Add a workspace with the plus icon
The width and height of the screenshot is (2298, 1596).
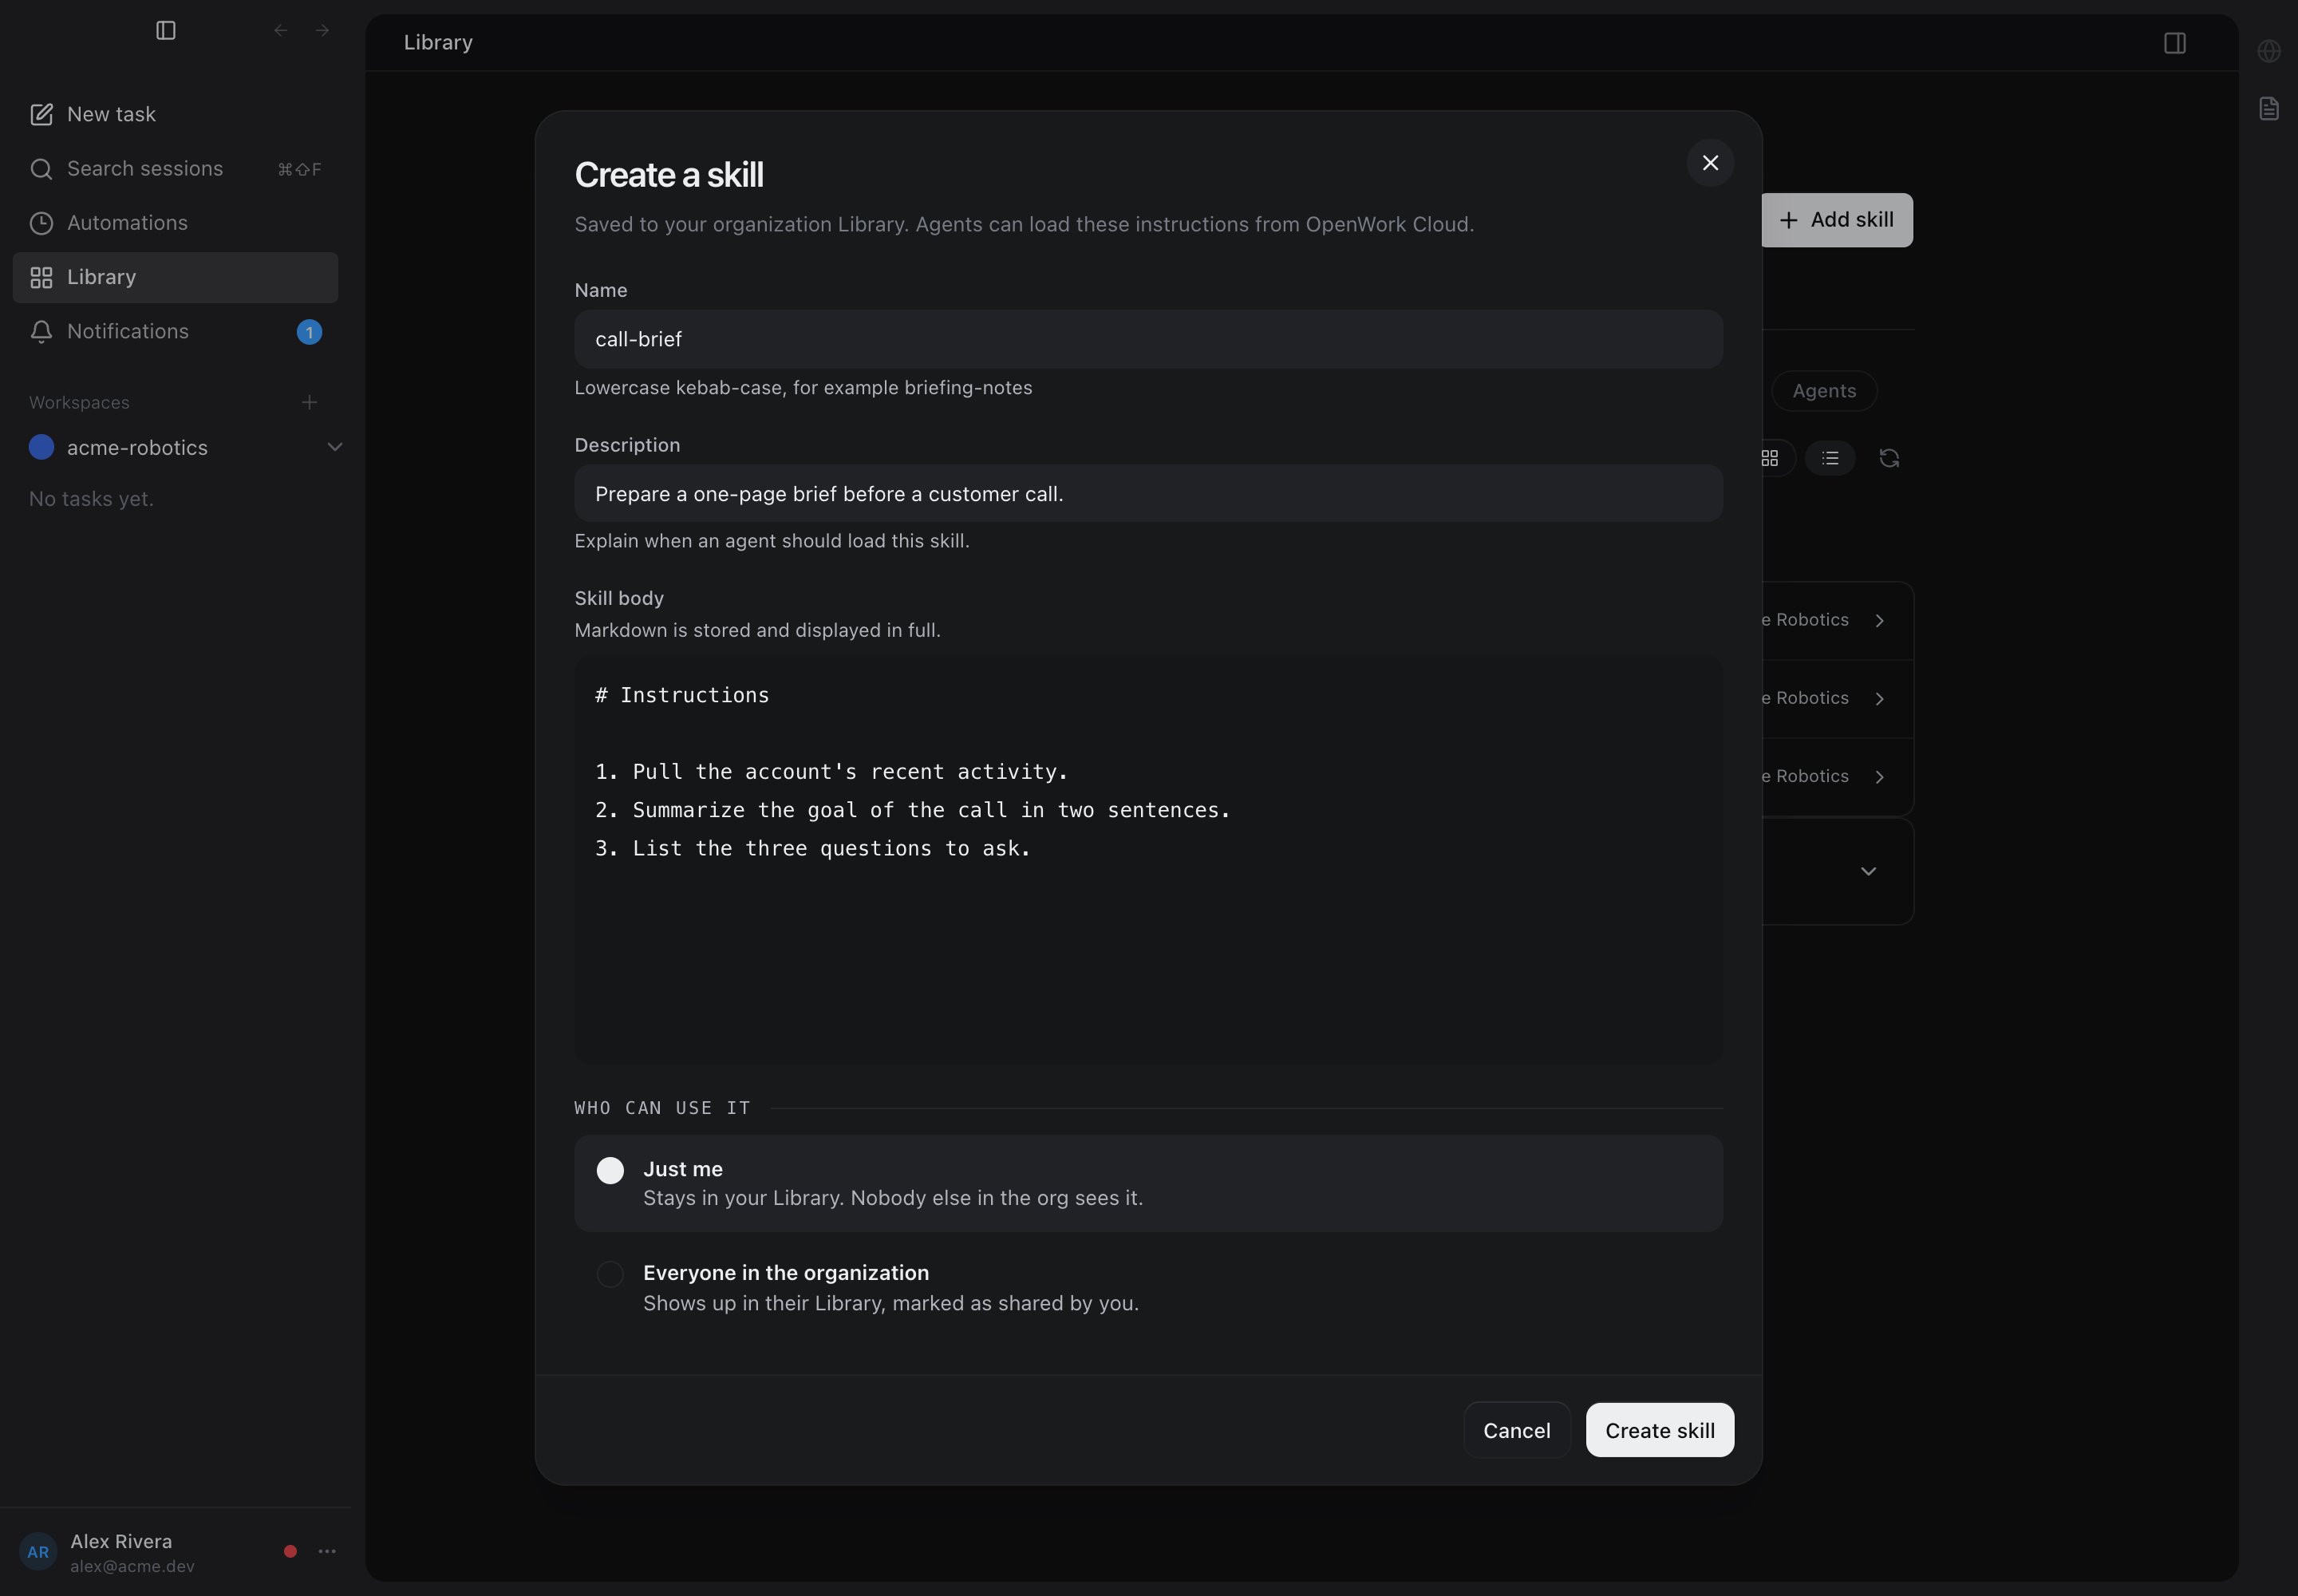click(309, 402)
